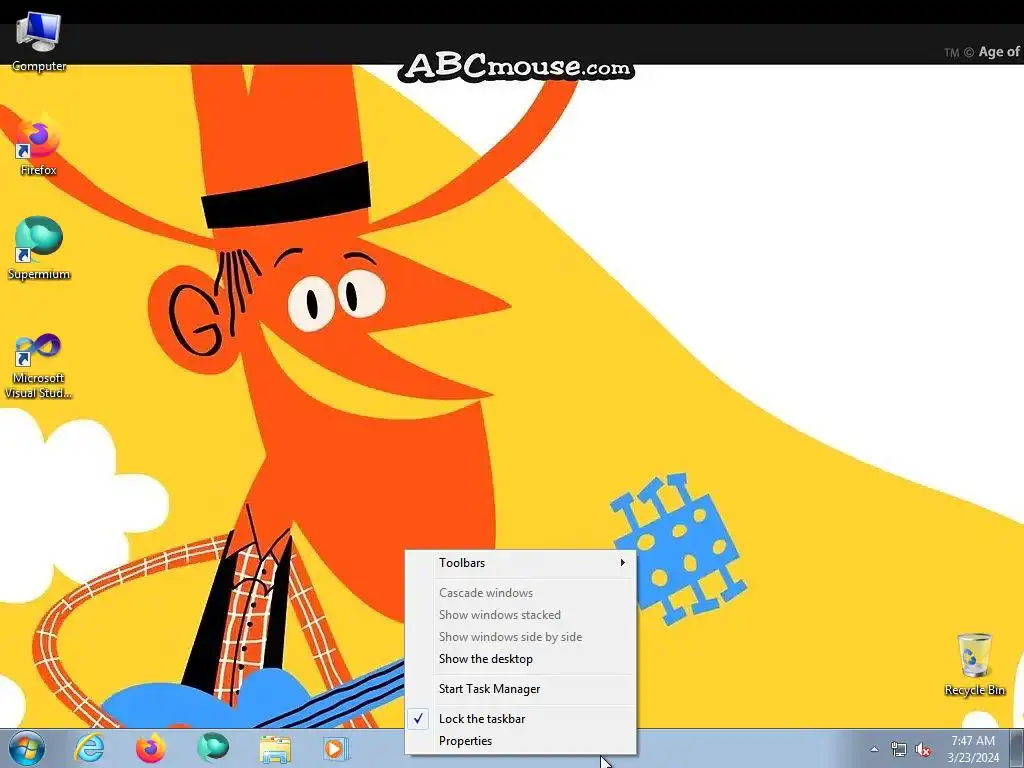This screenshot has height=768, width=1024.
Task: Open the Computer desktop icon
Action: 39,42
